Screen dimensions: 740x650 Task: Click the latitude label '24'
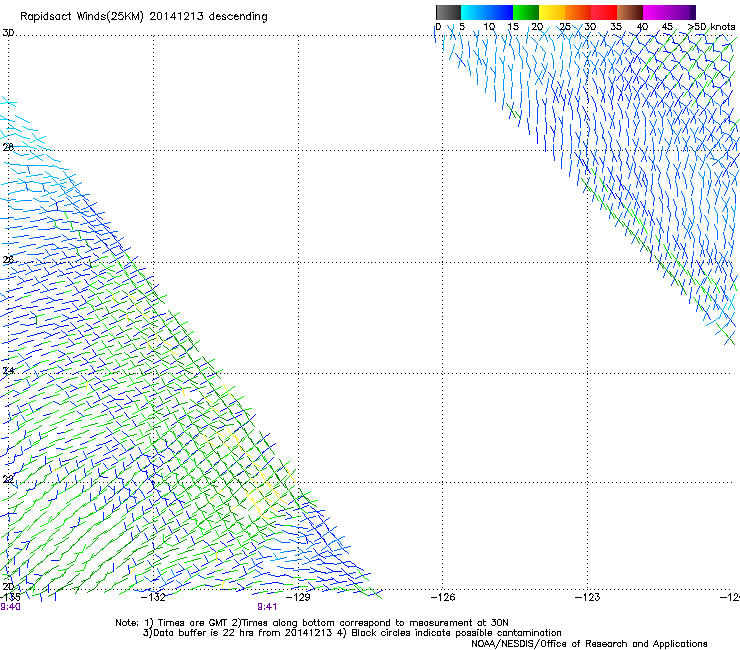(x=8, y=371)
